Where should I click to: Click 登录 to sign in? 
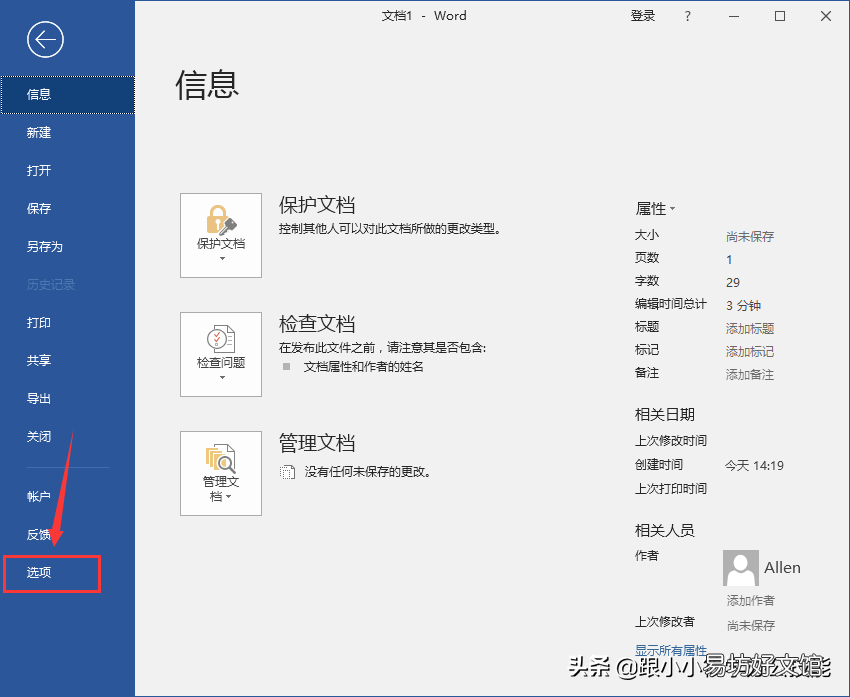643,16
